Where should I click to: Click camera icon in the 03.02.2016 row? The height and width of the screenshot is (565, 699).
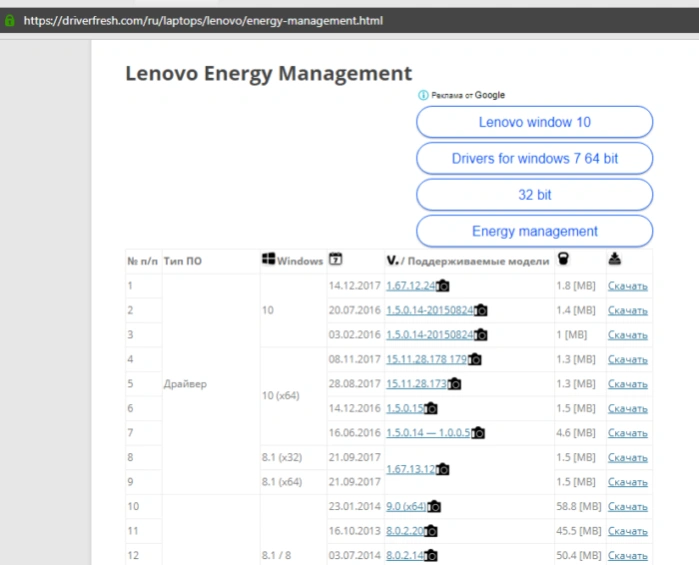(x=481, y=335)
